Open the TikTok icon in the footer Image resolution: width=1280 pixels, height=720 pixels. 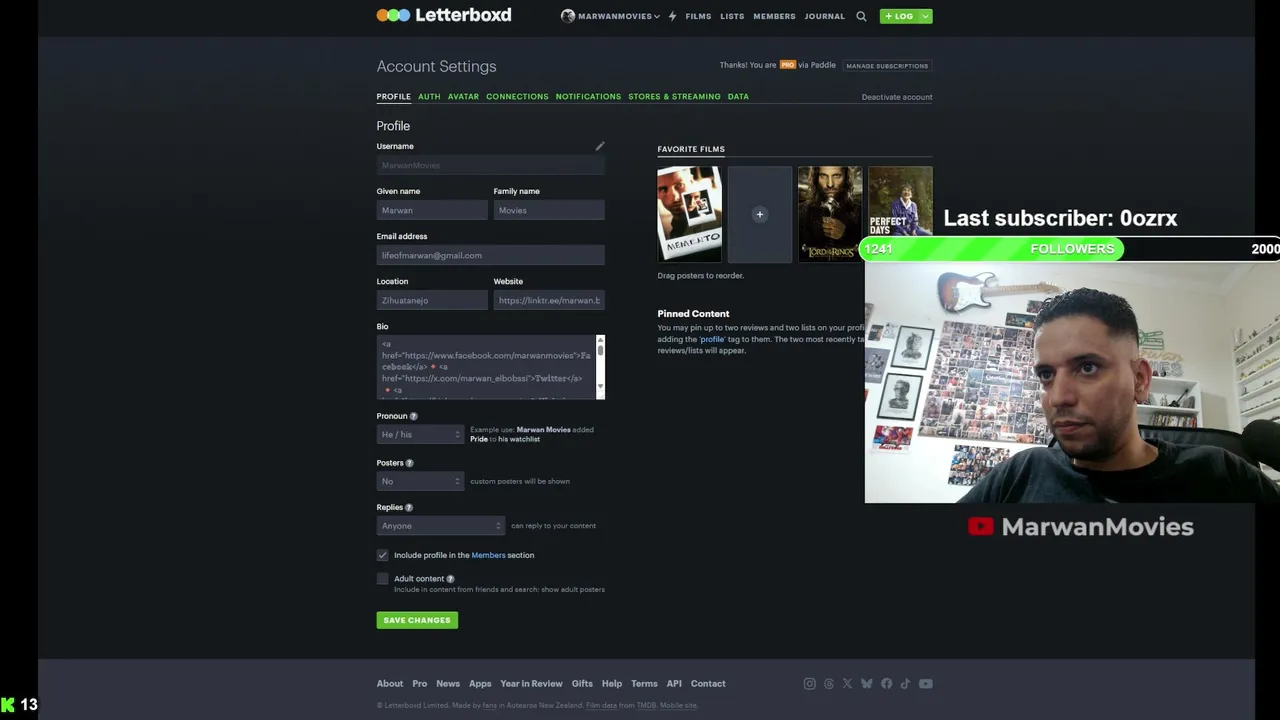[x=906, y=684]
